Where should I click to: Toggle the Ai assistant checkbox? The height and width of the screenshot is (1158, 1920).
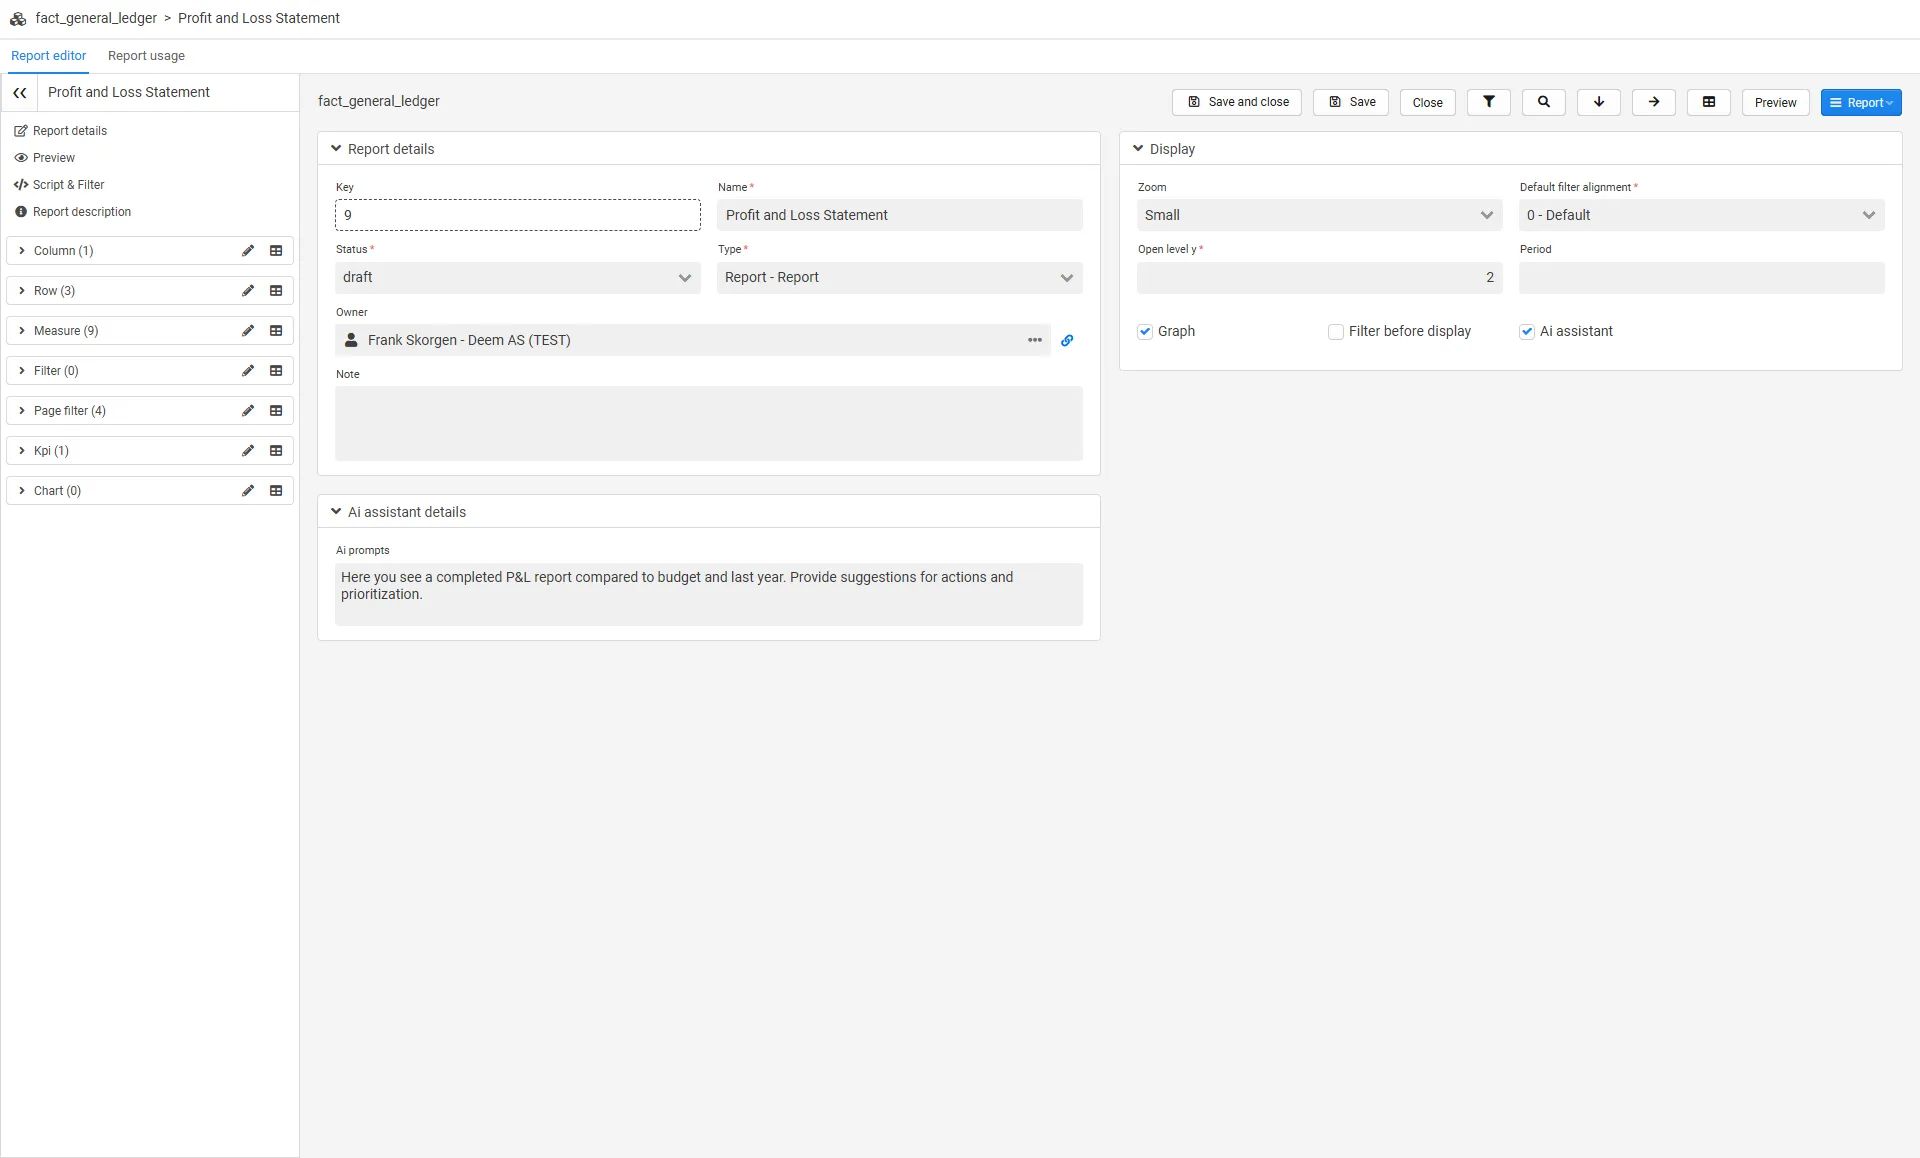(x=1527, y=331)
